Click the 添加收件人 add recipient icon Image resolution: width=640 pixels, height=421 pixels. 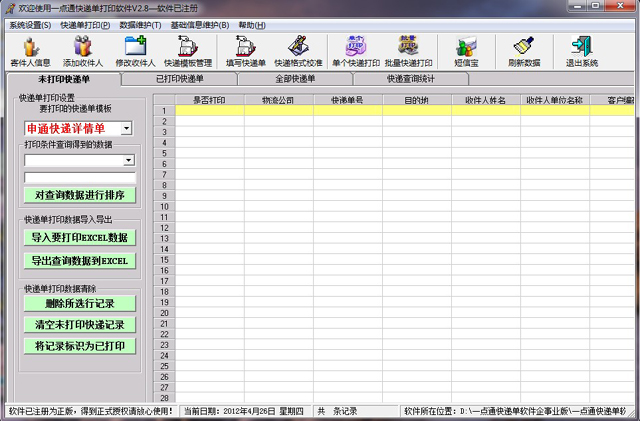[83, 52]
